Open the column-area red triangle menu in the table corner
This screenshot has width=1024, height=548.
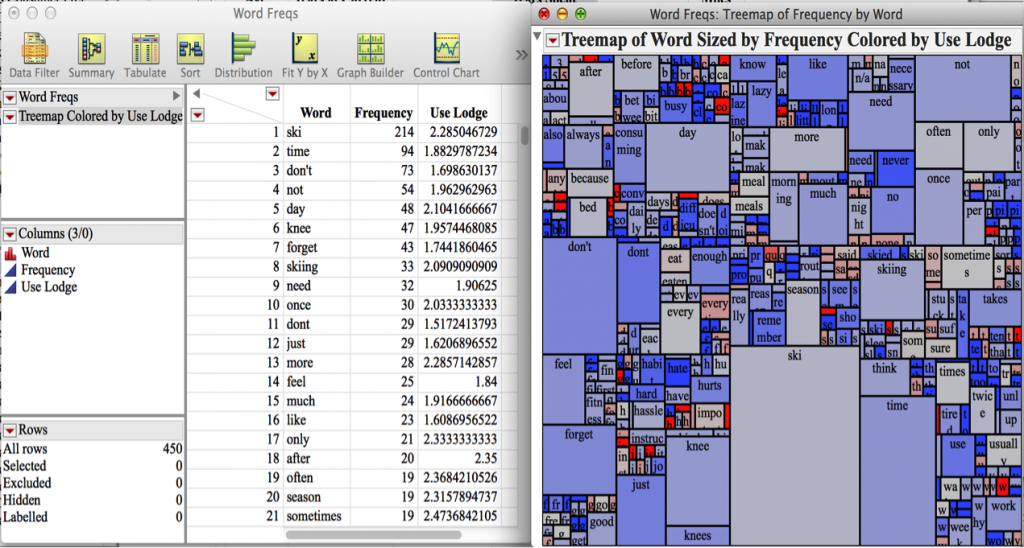[272, 95]
